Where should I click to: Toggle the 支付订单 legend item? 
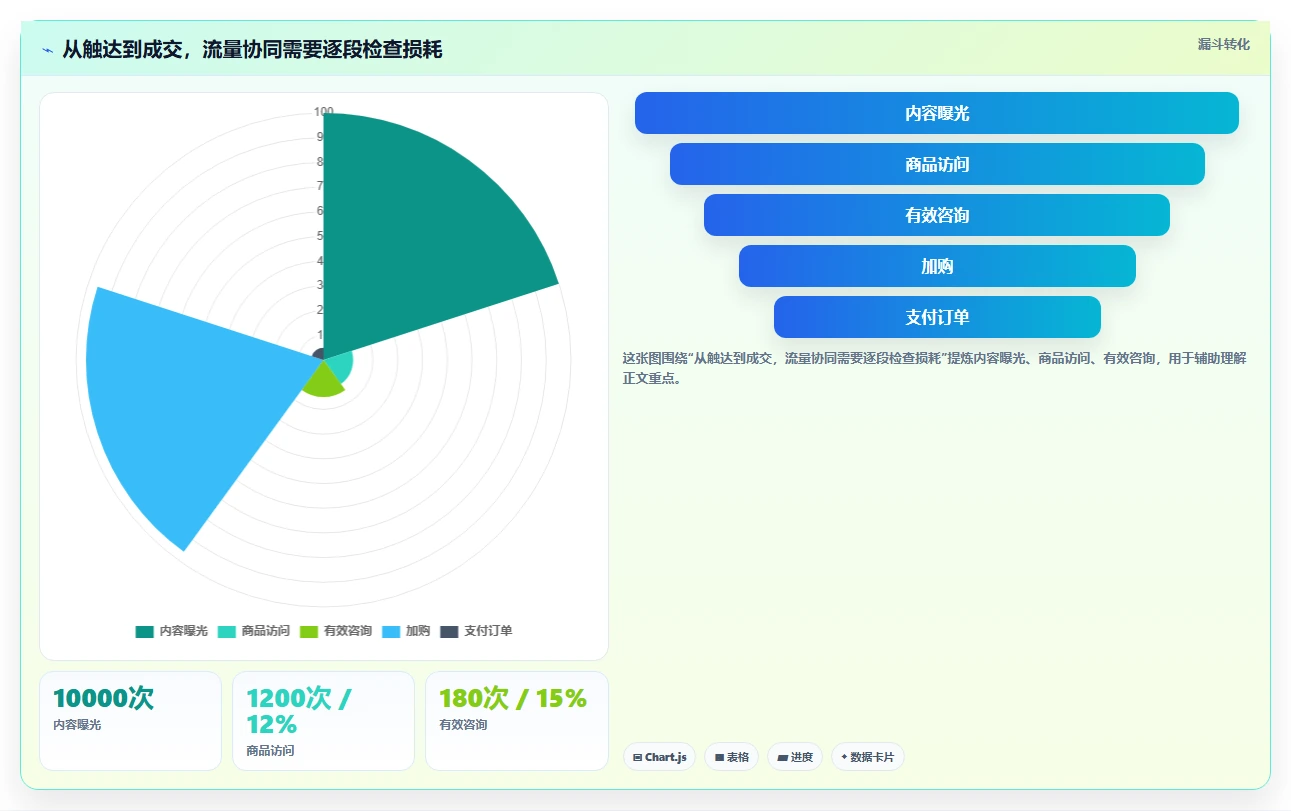coord(476,631)
